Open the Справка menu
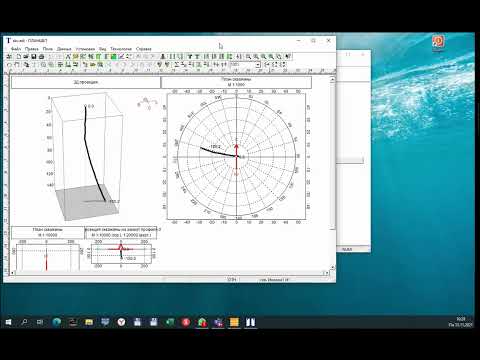Viewport: 480px width, 360px height. 144,49
